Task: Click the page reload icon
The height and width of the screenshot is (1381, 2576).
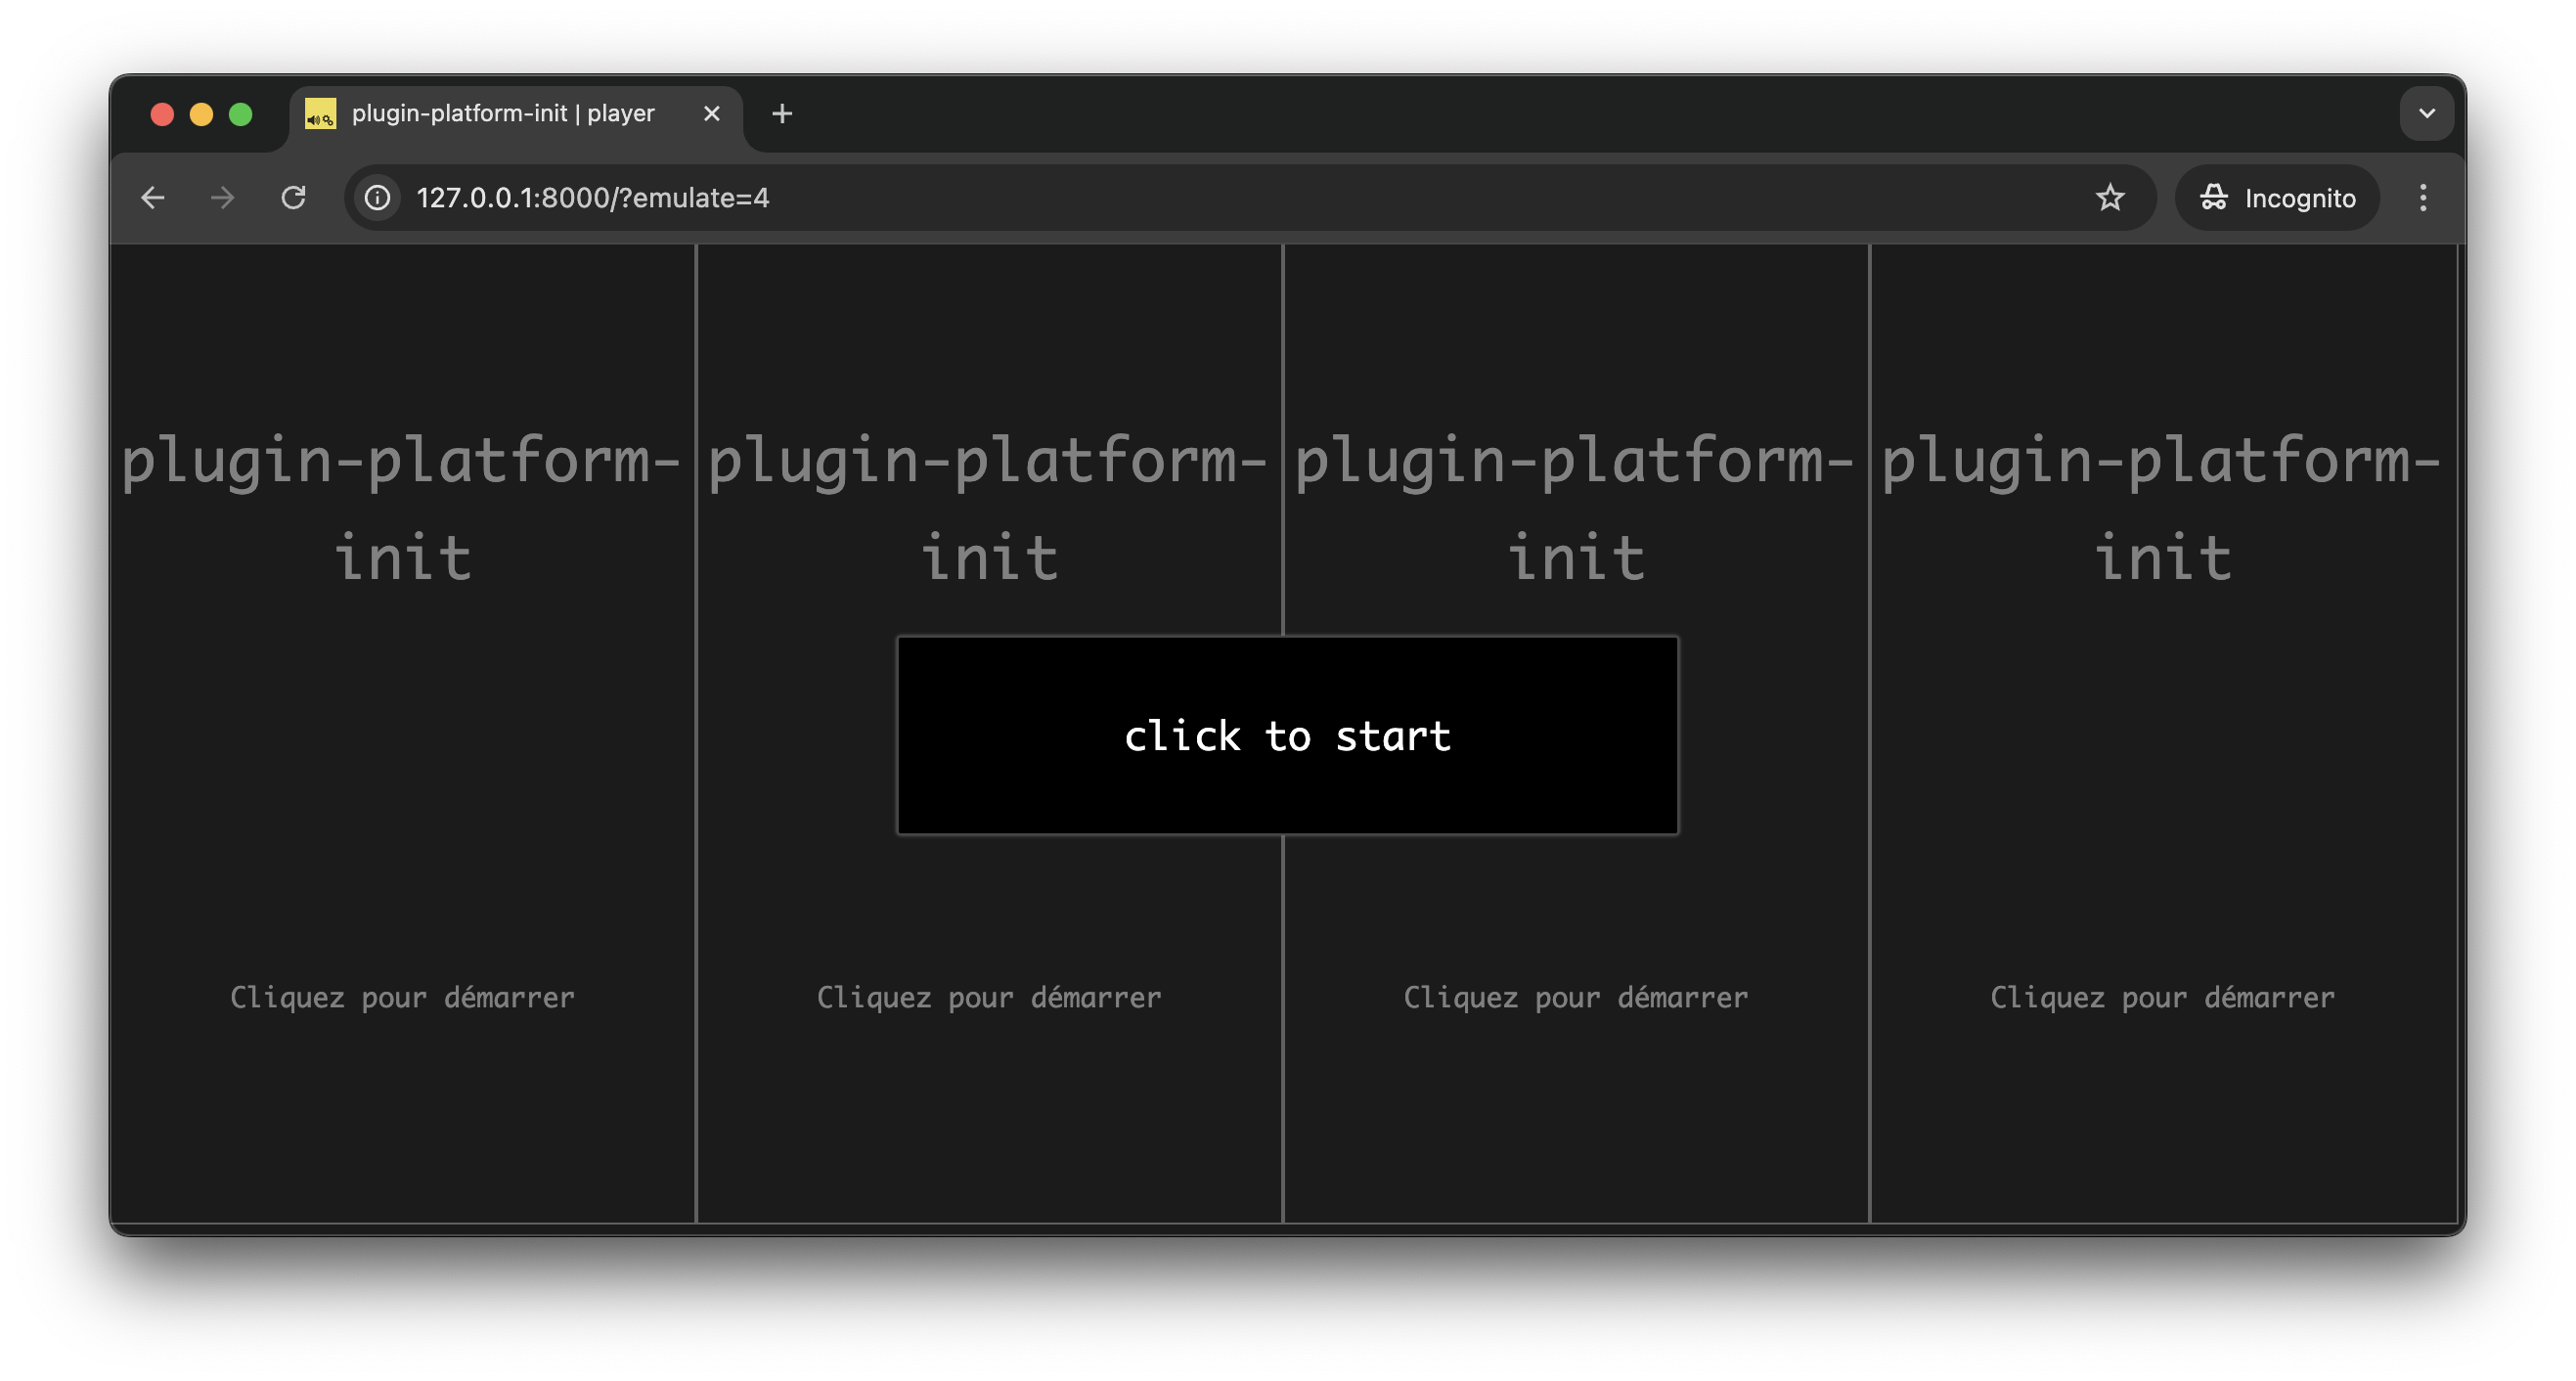Action: tap(294, 197)
